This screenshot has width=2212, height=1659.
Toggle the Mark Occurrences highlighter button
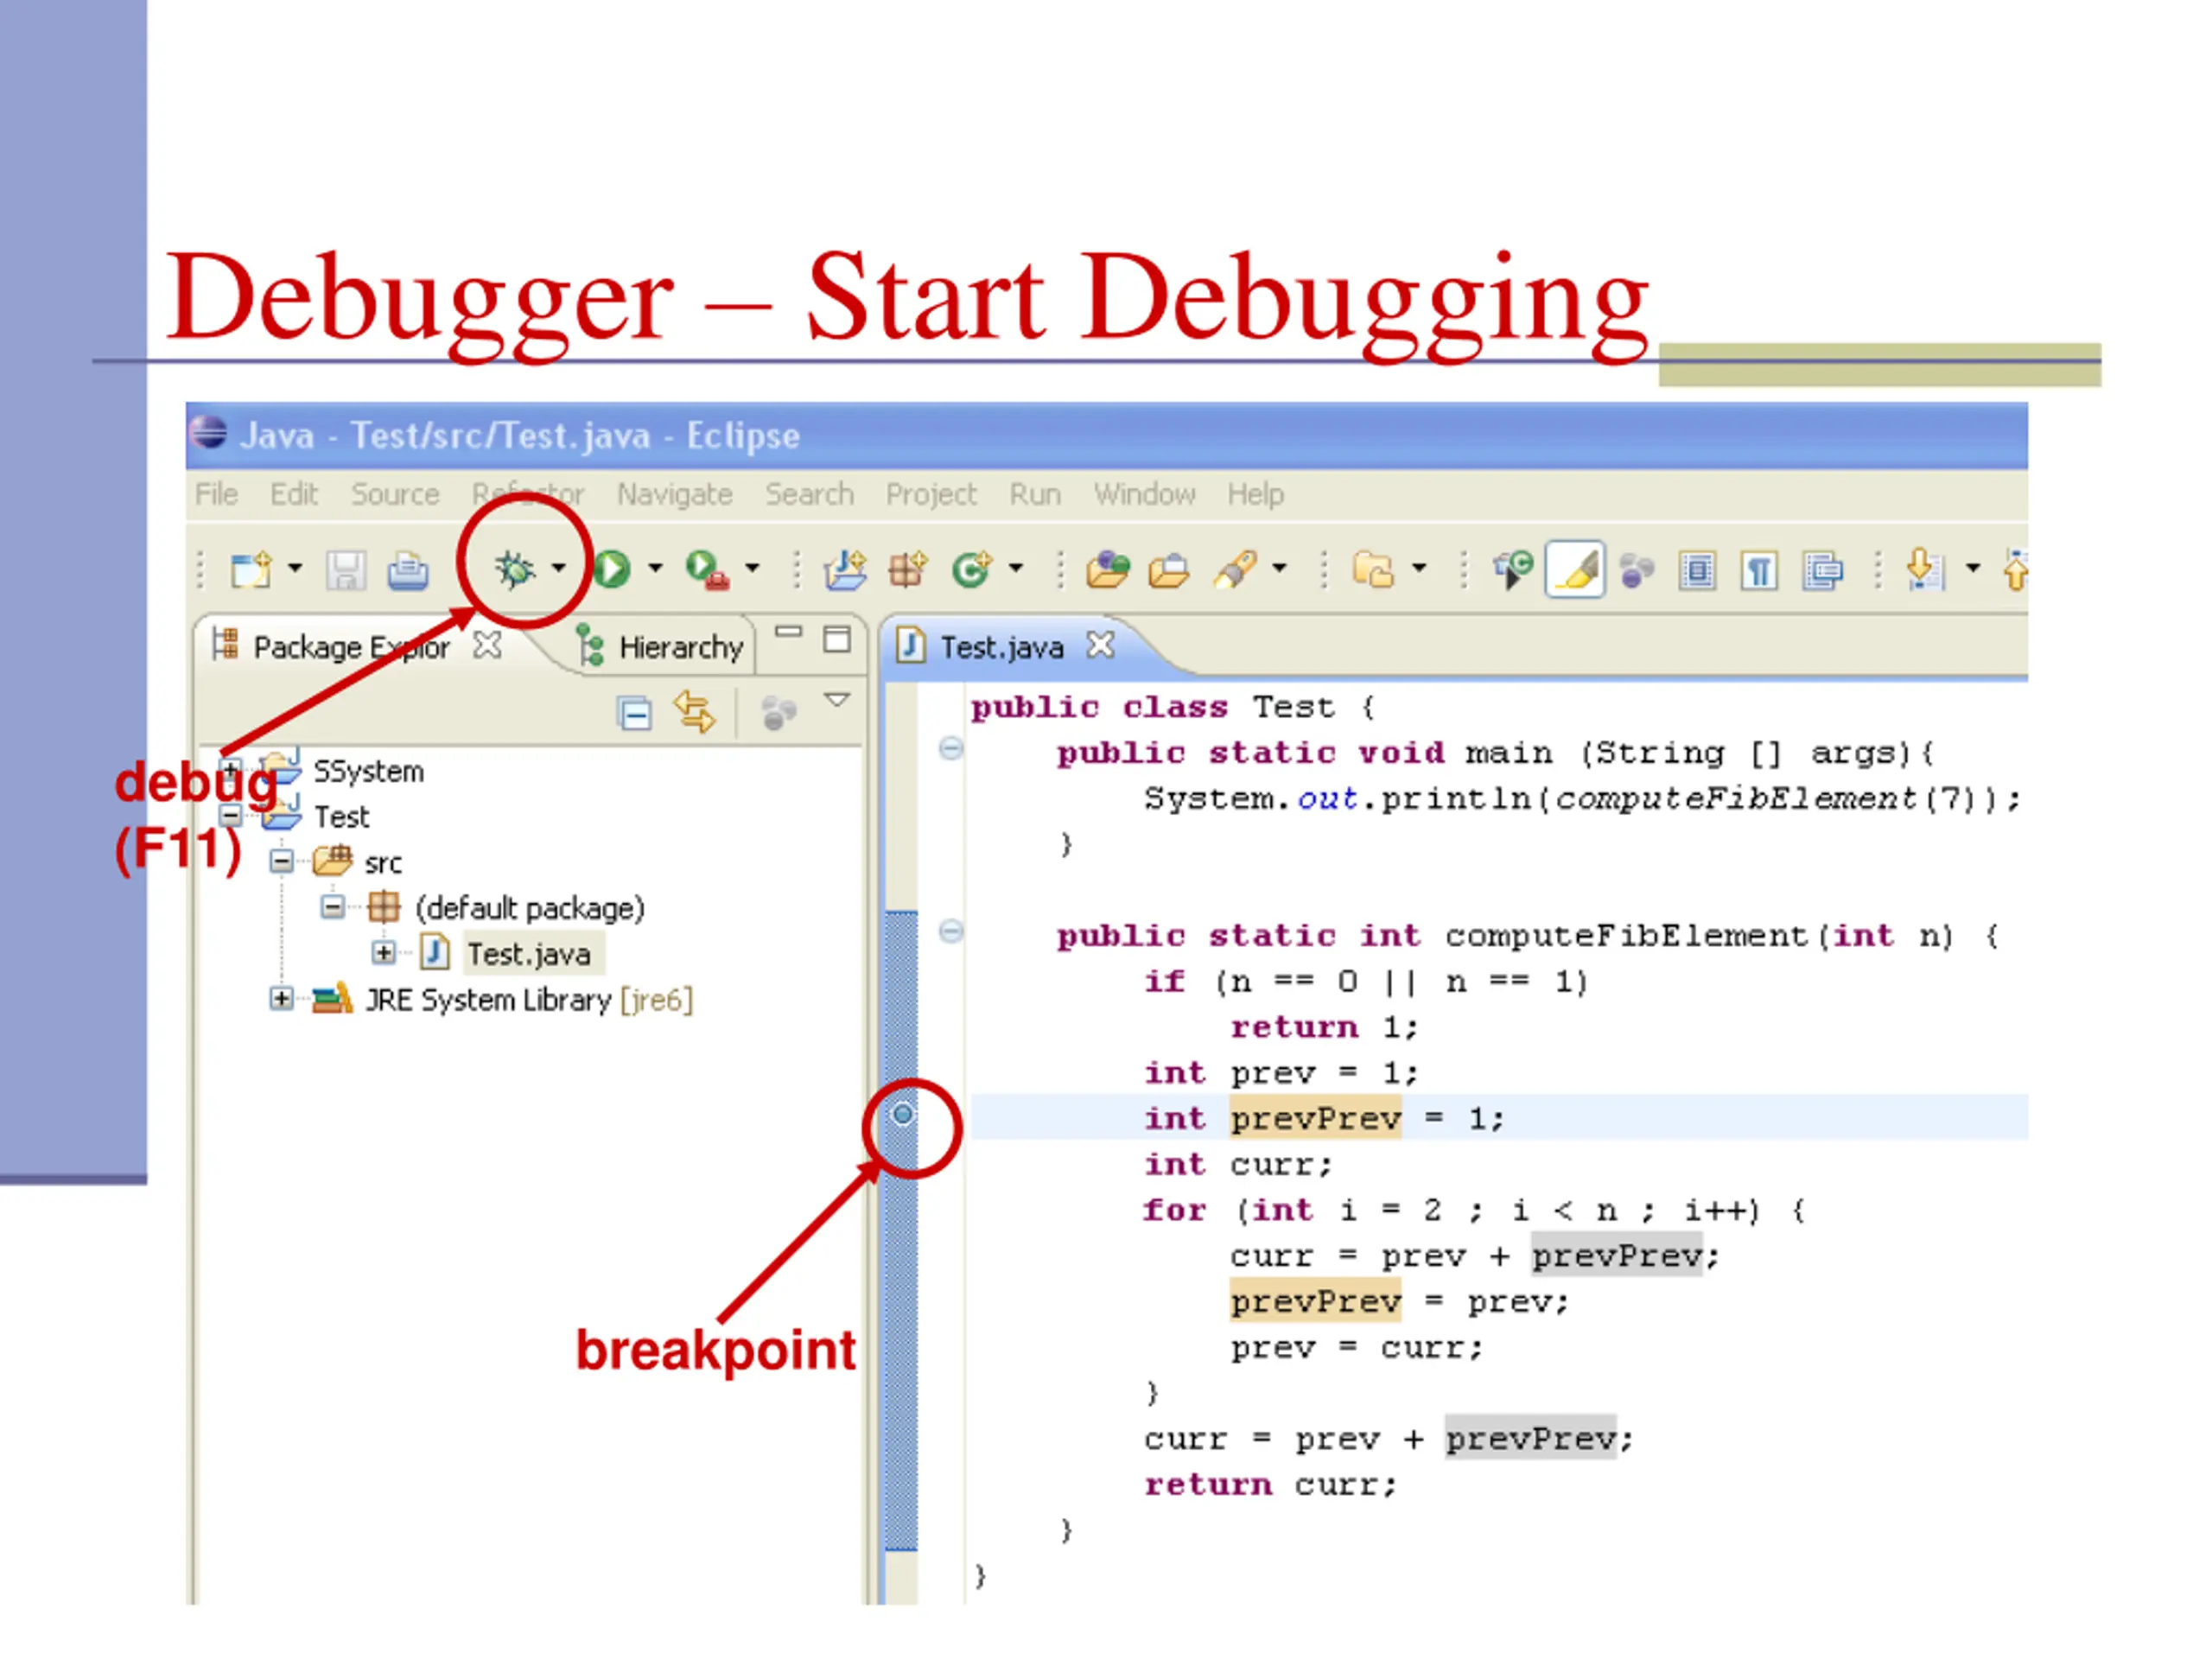pos(1575,570)
